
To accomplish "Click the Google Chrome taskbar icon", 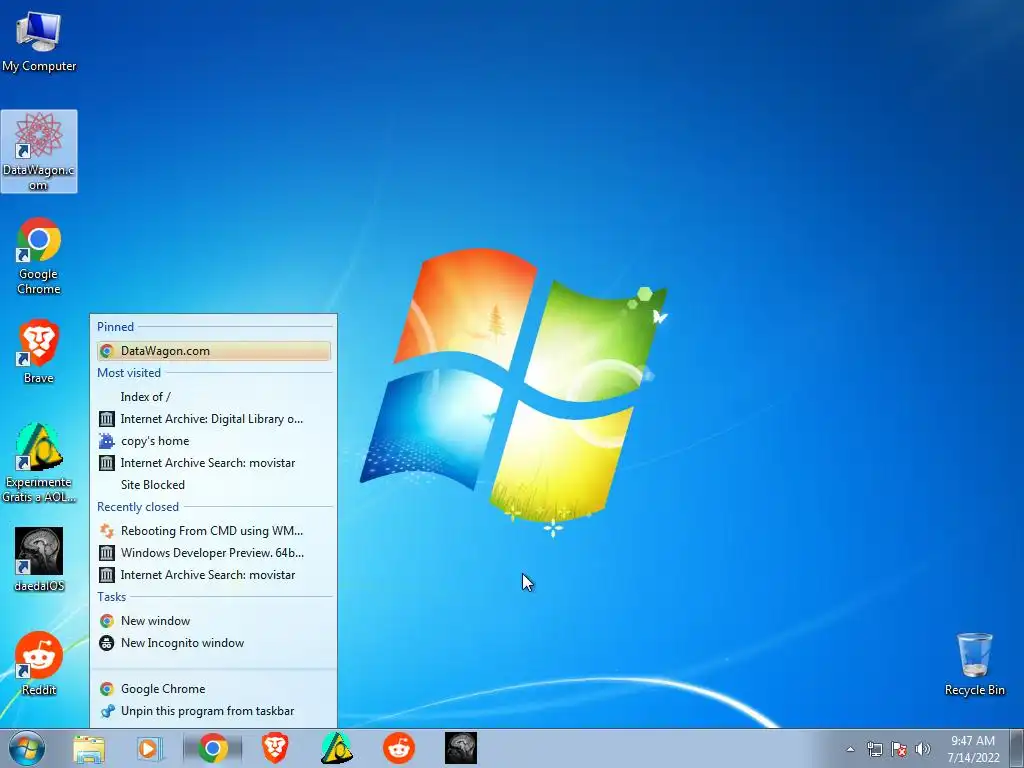I will coord(212,748).
